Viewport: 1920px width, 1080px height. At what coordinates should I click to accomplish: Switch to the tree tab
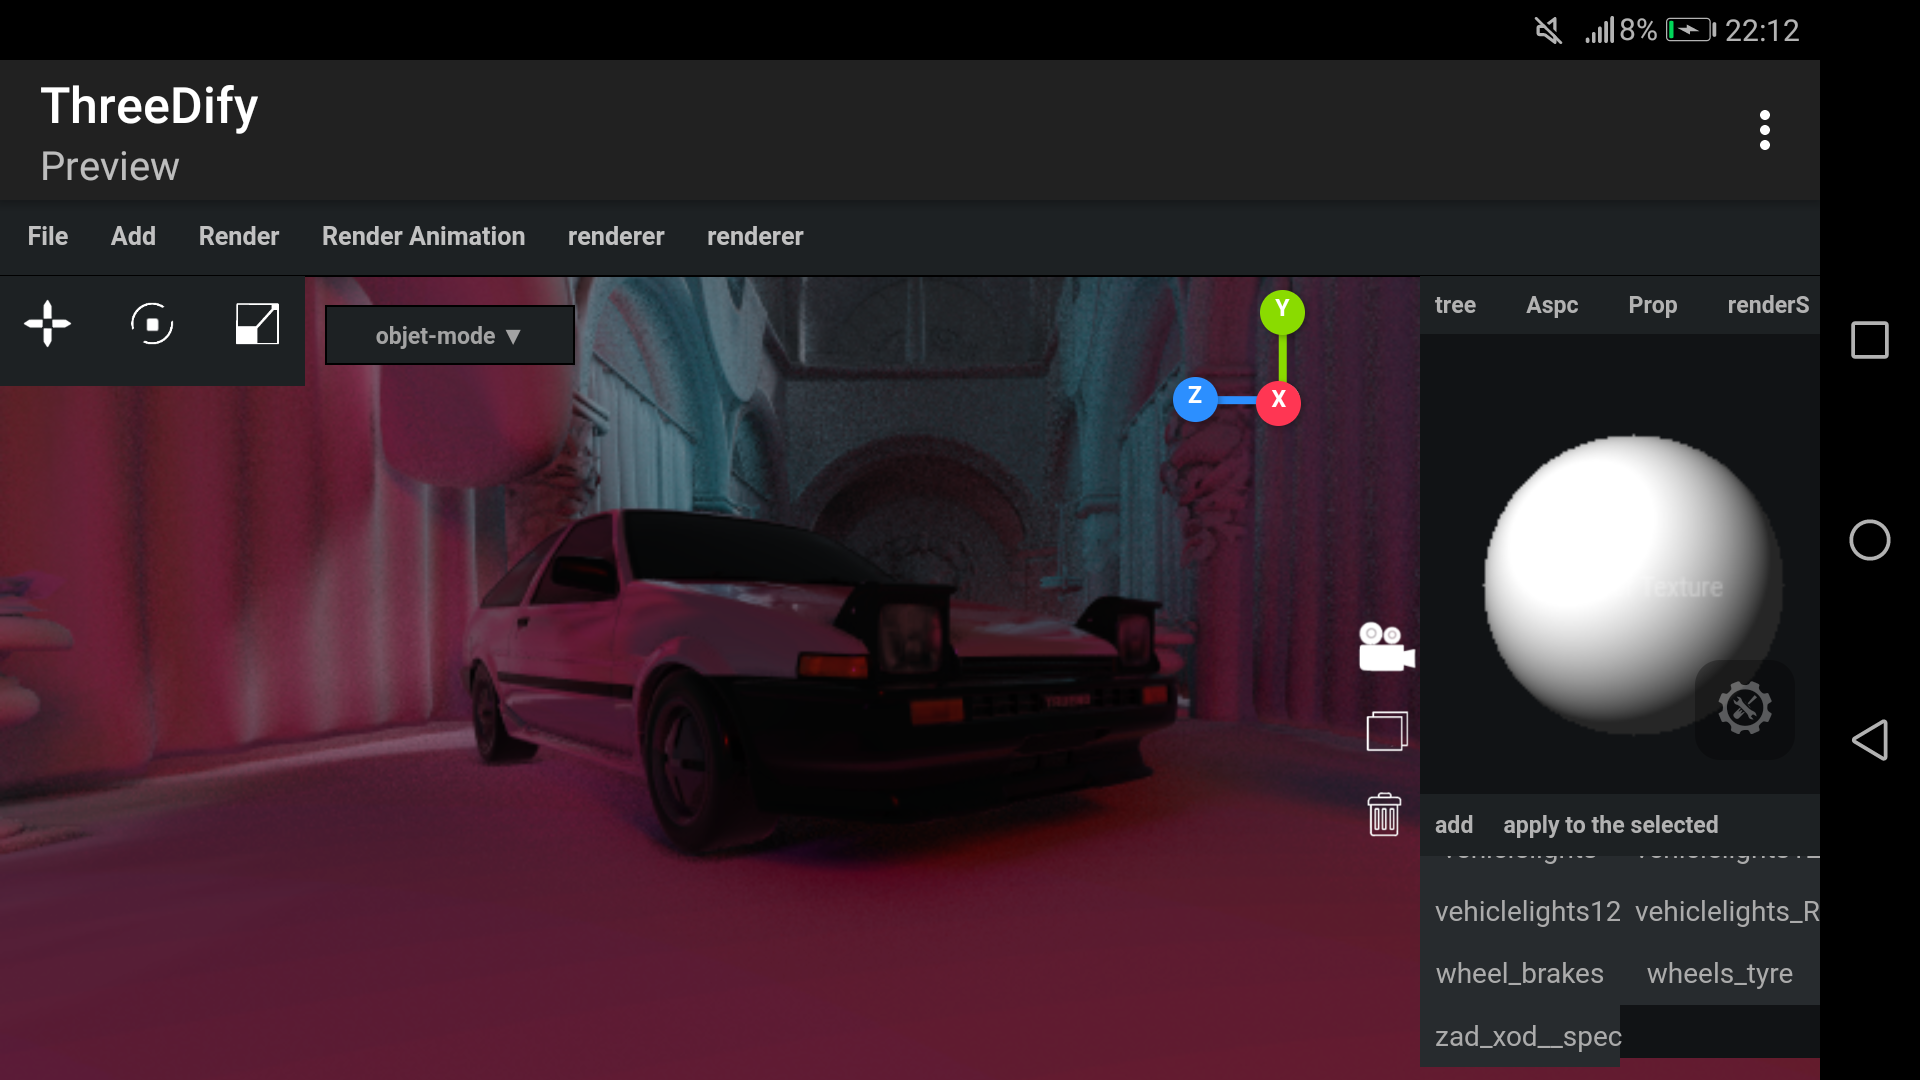[1455, 306]
